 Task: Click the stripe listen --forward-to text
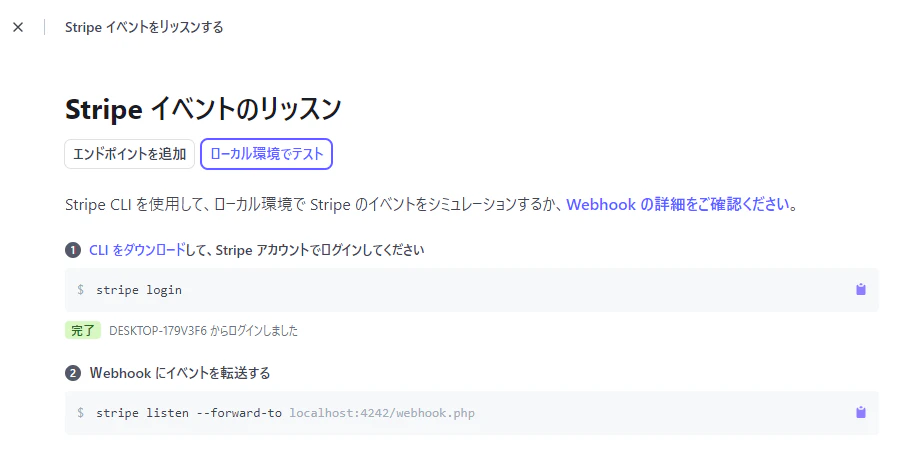tap(189, 413)
